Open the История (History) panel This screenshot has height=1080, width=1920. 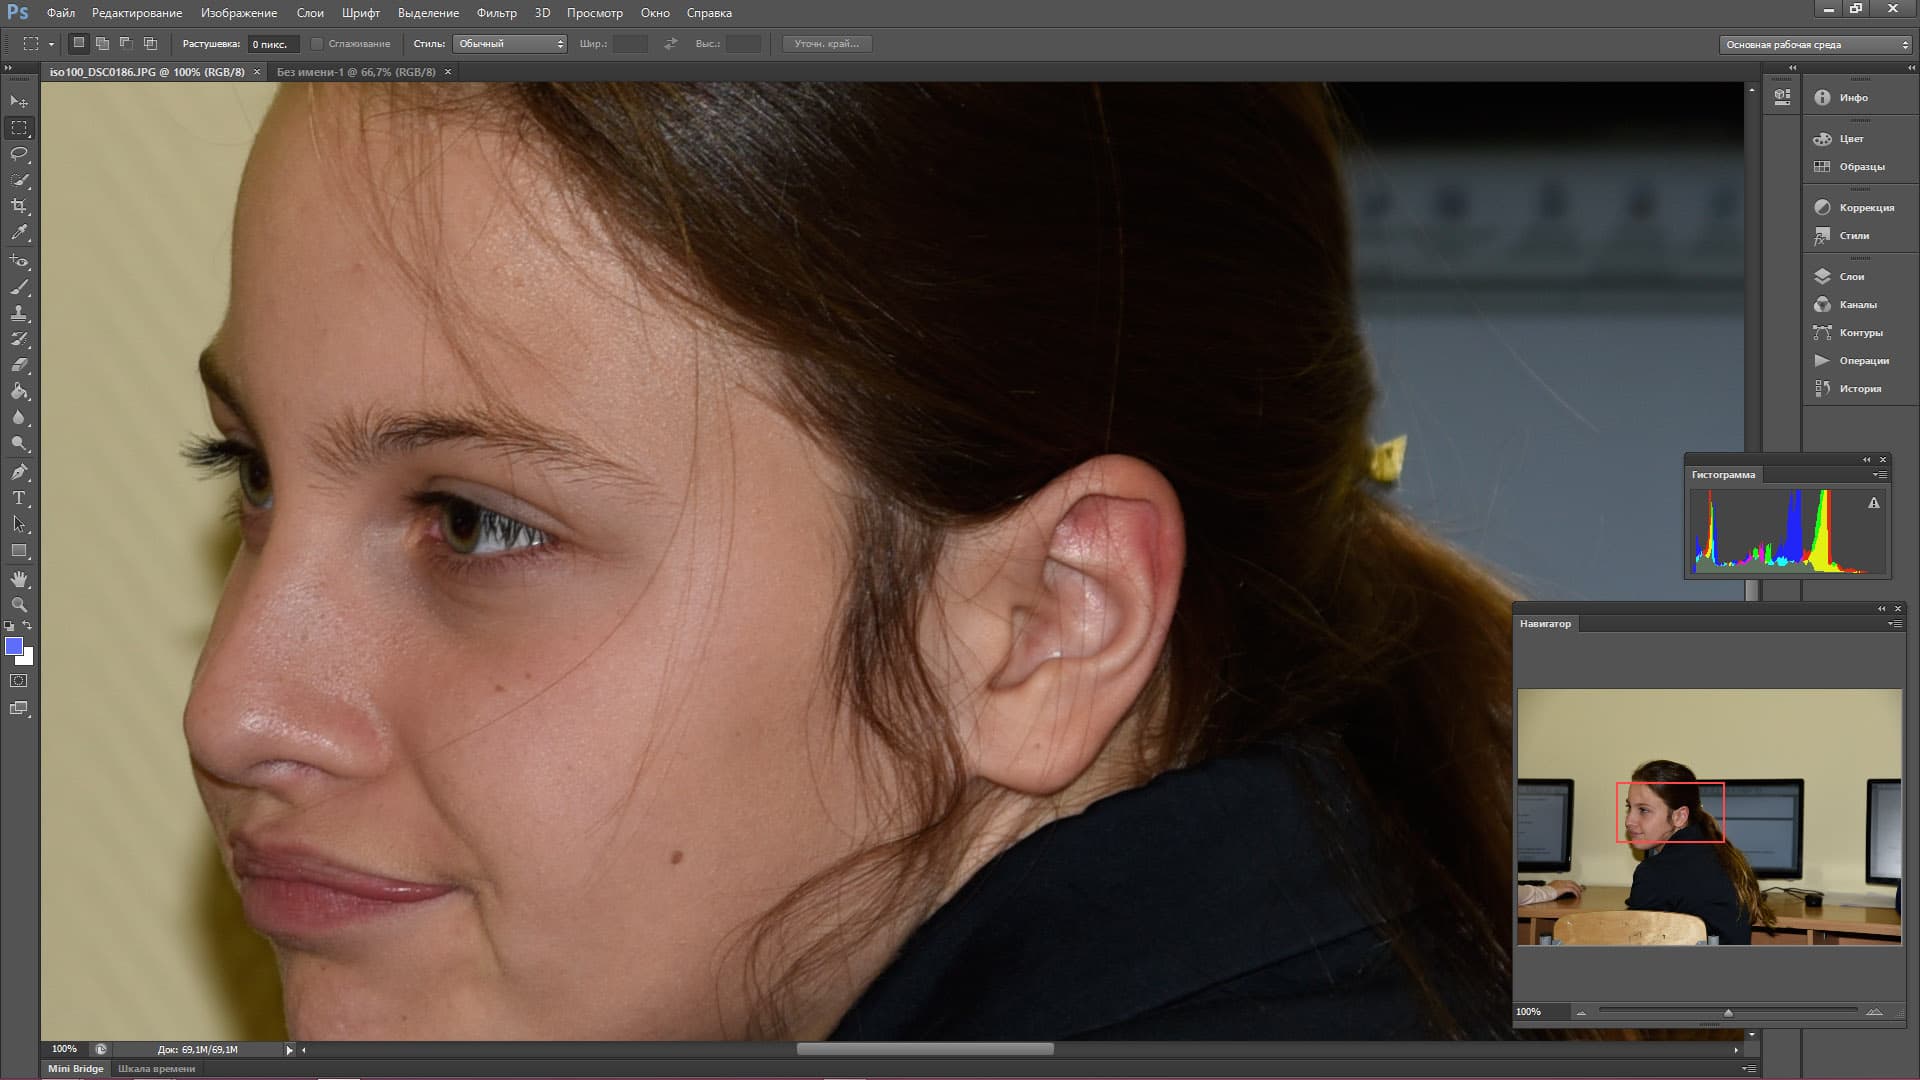1859,389
